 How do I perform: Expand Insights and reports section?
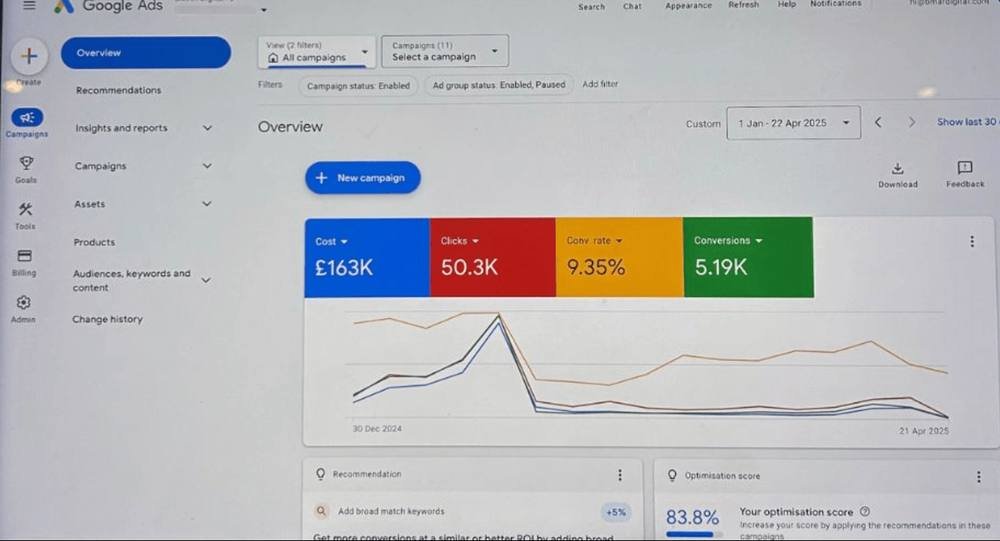tap(207, 128)
